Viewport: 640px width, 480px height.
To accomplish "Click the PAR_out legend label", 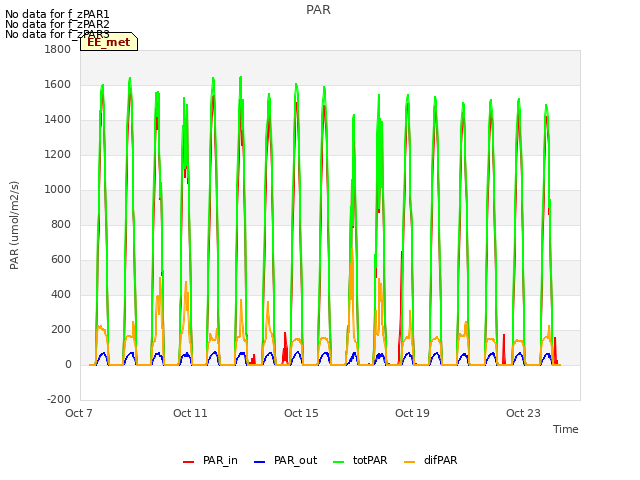I will [x=296, y=460].
